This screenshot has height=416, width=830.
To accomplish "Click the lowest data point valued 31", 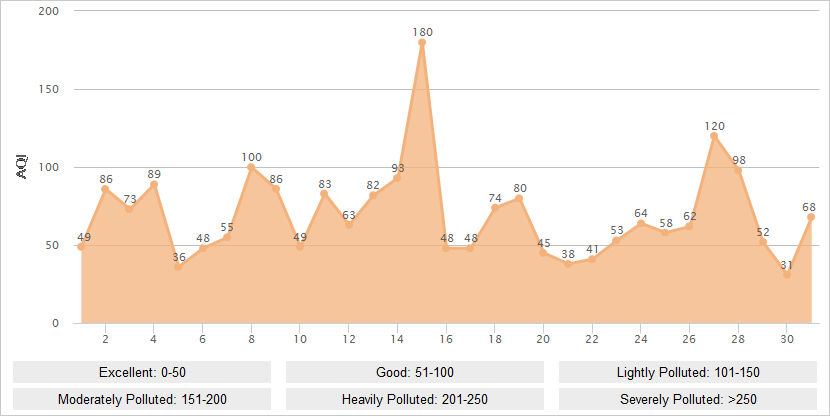I will [787, 275].
